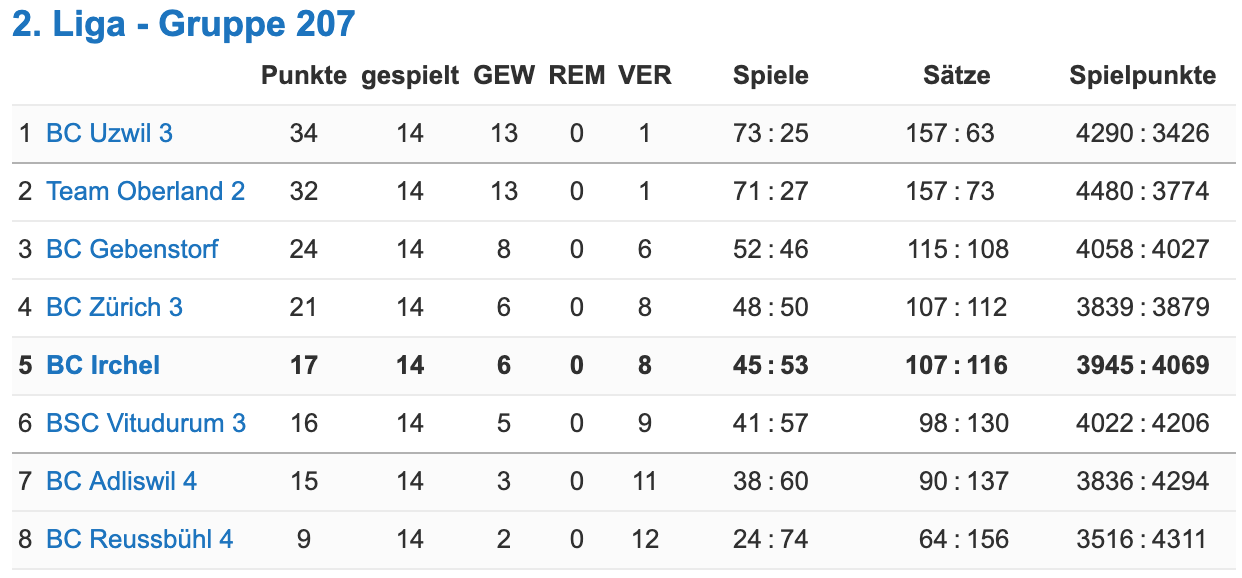Click the Punkte column header
This screenshot has width=1242, height=578.
pos(304,75)
